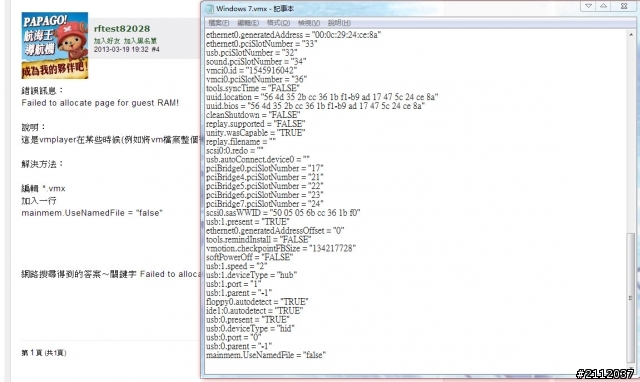This screenshot has width=640, height=382.
Task: Click the #4 post number link
Action: point(156,49)
